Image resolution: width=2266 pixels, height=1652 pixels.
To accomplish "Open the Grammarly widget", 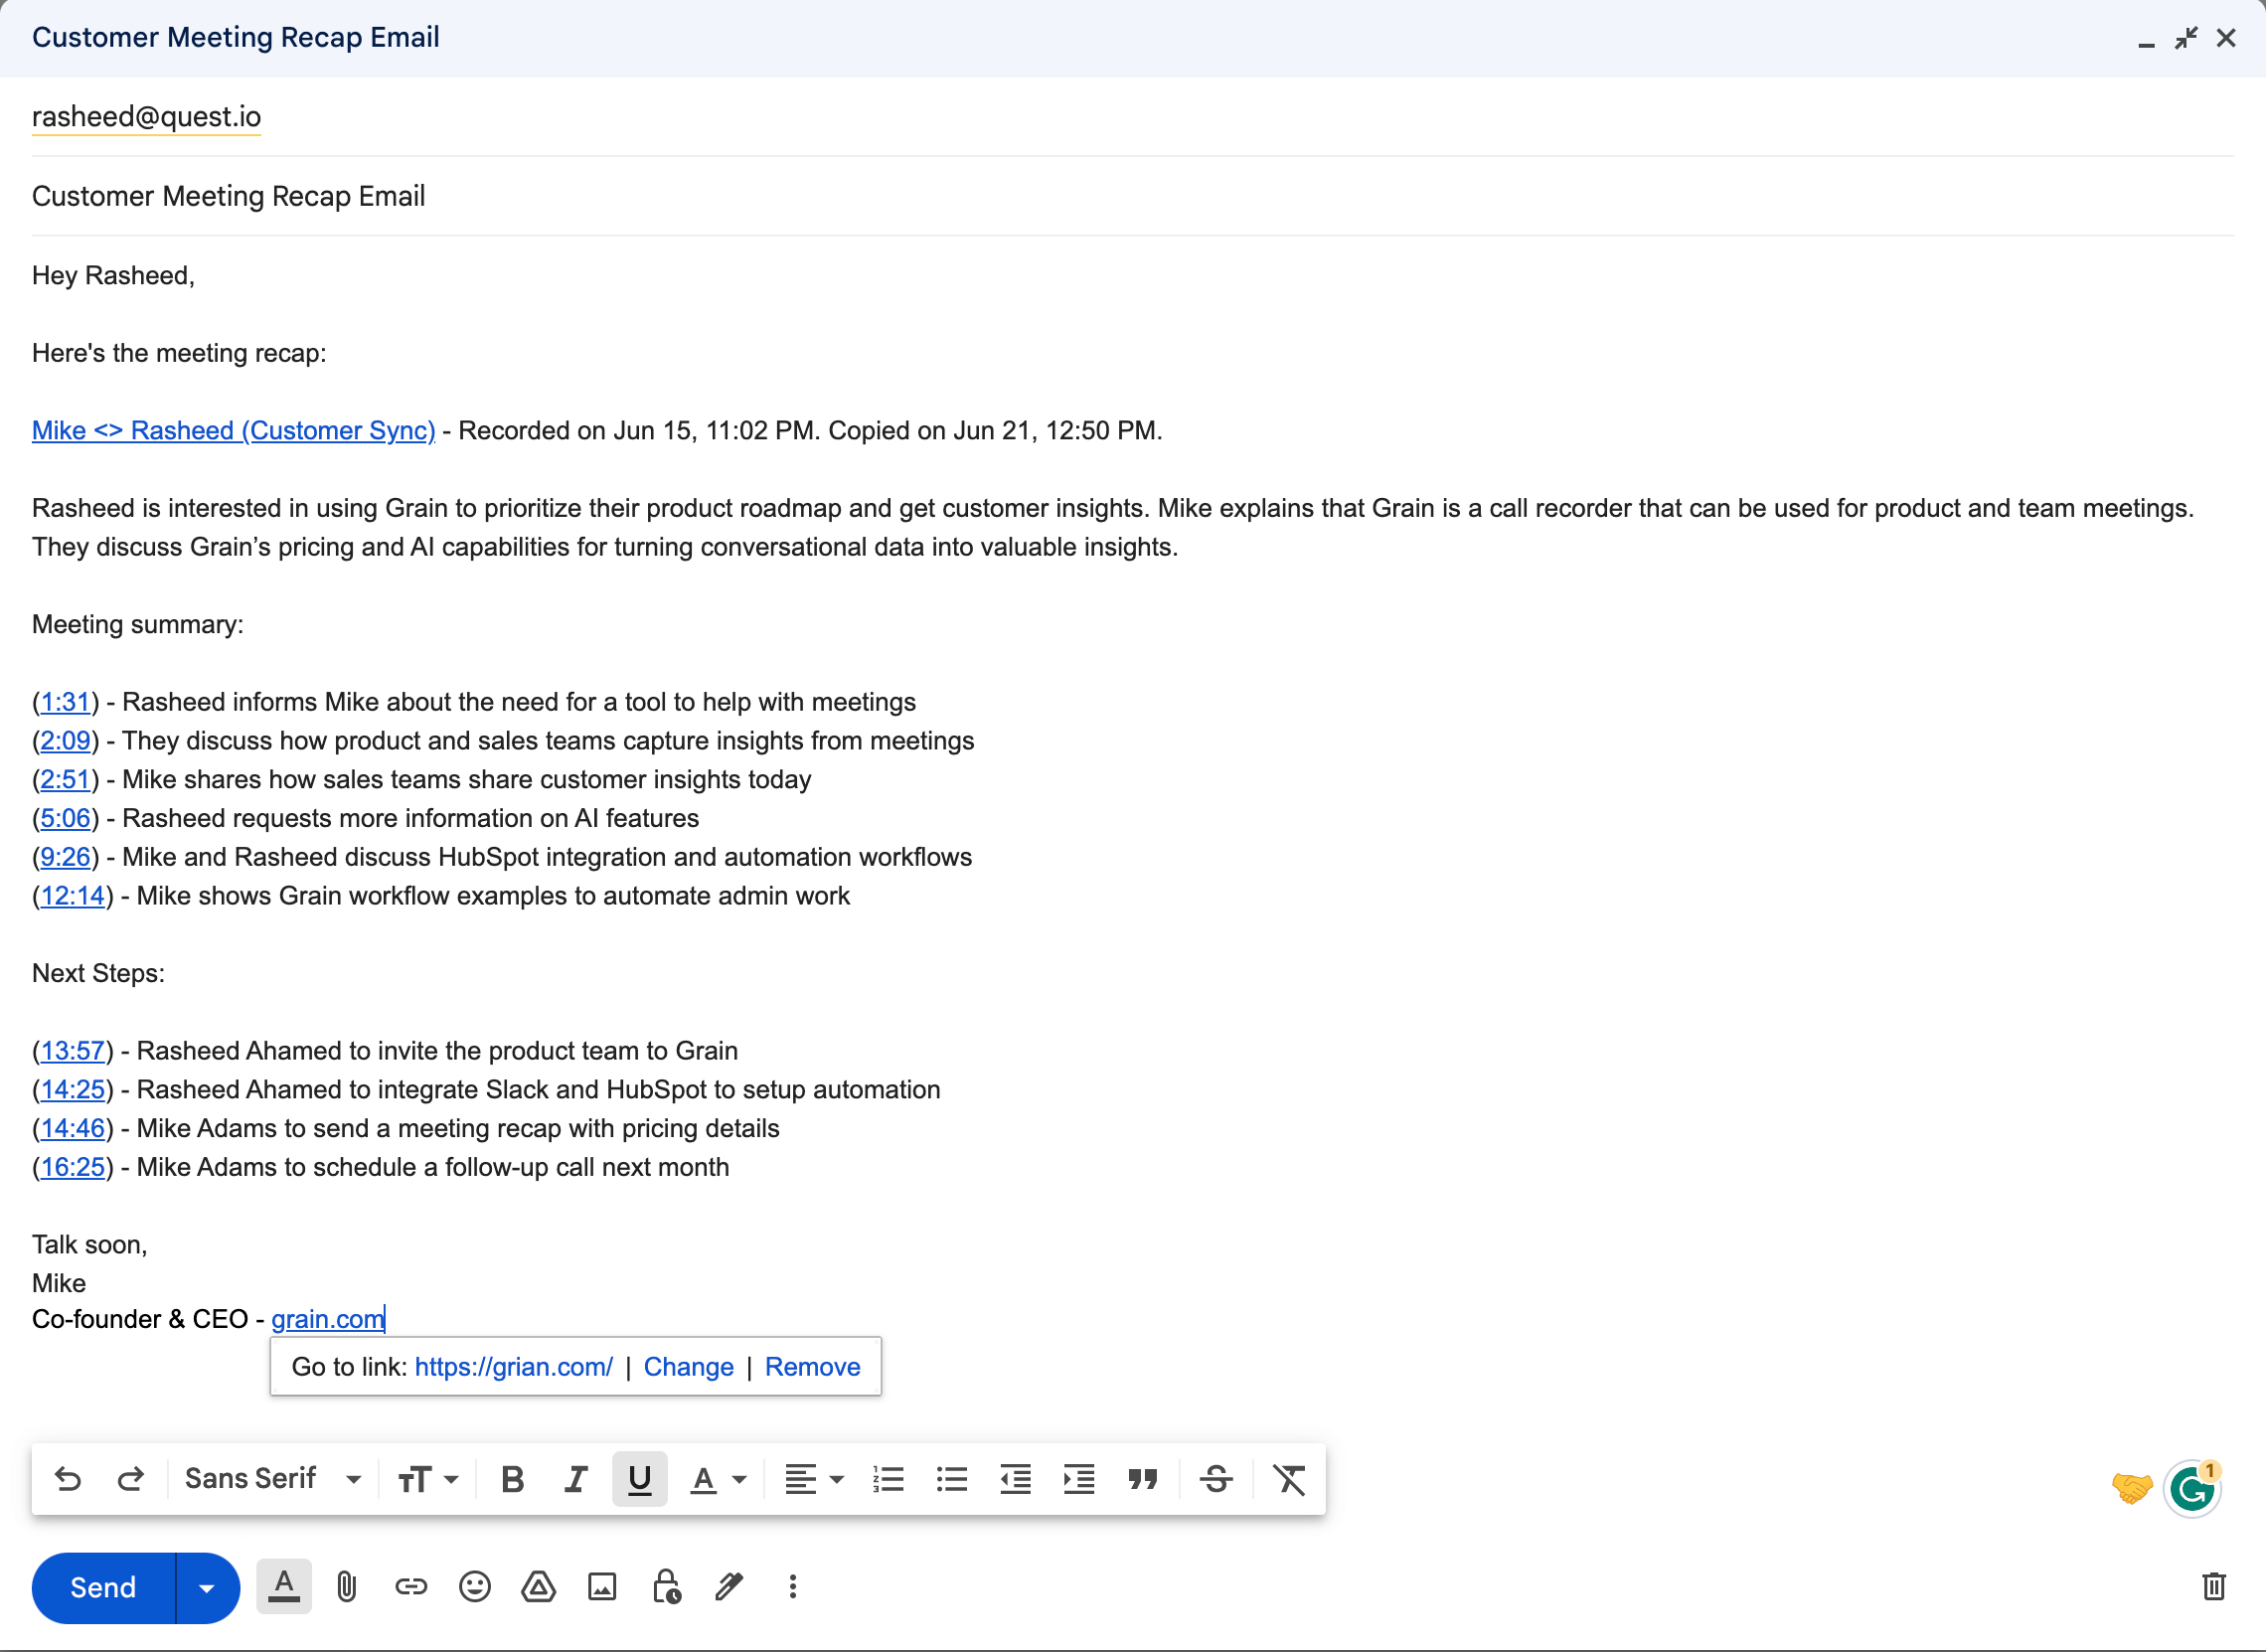I will tap(2192, 1490).
